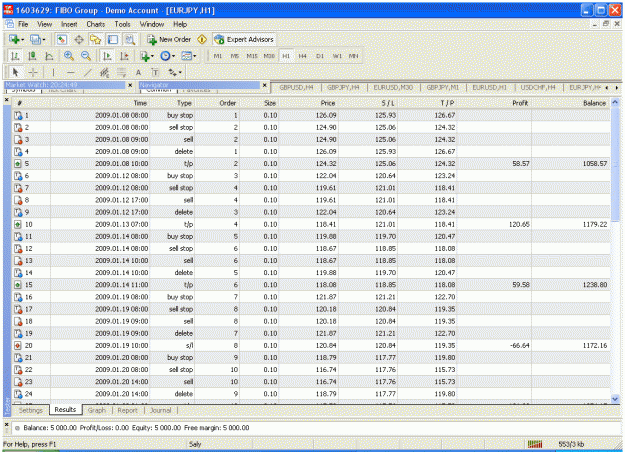Open the GBPUSD,H4 chart tab
The height and width of the screenshot is (452, 625).
(x=296, y=87)
